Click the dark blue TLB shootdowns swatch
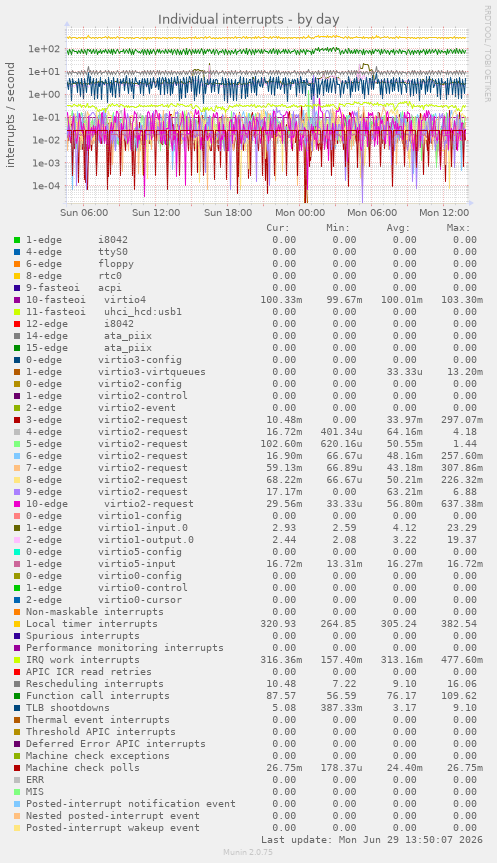 (x=17, y=708)
